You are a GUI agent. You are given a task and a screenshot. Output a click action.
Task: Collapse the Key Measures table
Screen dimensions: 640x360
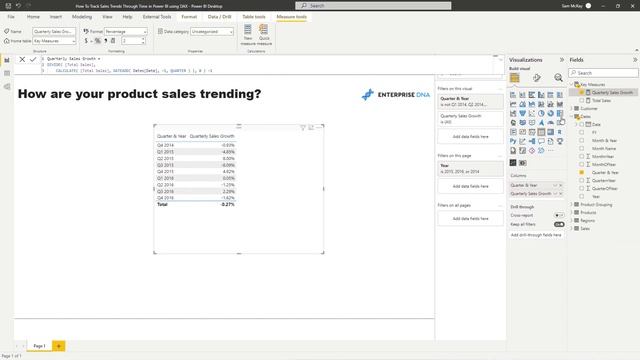tap(572, 84)
